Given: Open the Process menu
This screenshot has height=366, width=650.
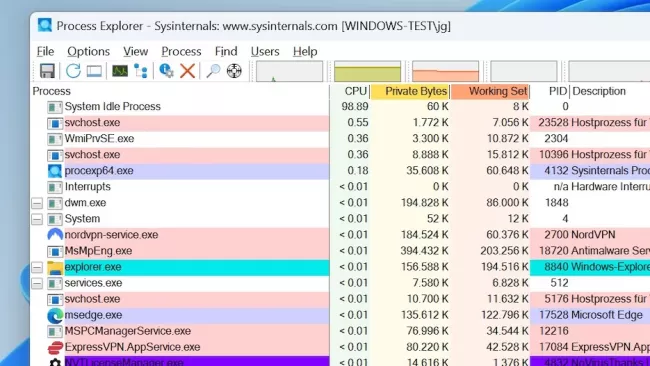Looking at the screenshot, I should point(181,51).
